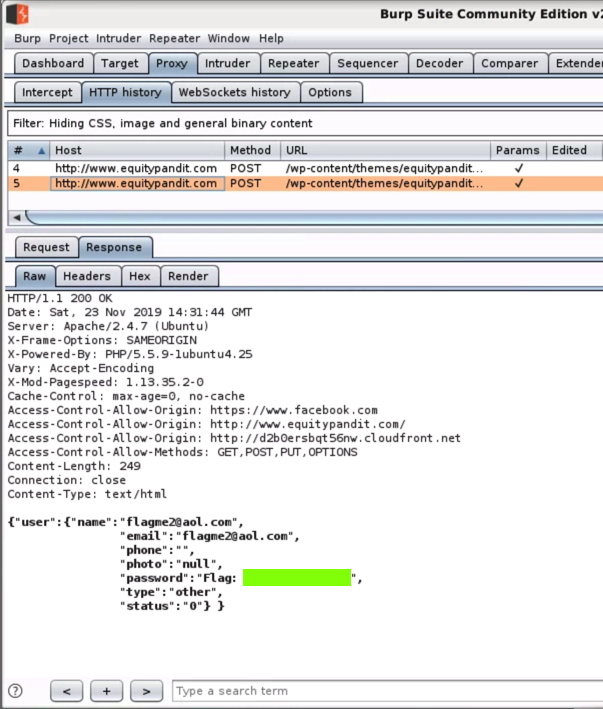Click the 'HTTP/1.1 200 OK' status line
Screen dimensions: 603x709
click(x=60, y=298)
